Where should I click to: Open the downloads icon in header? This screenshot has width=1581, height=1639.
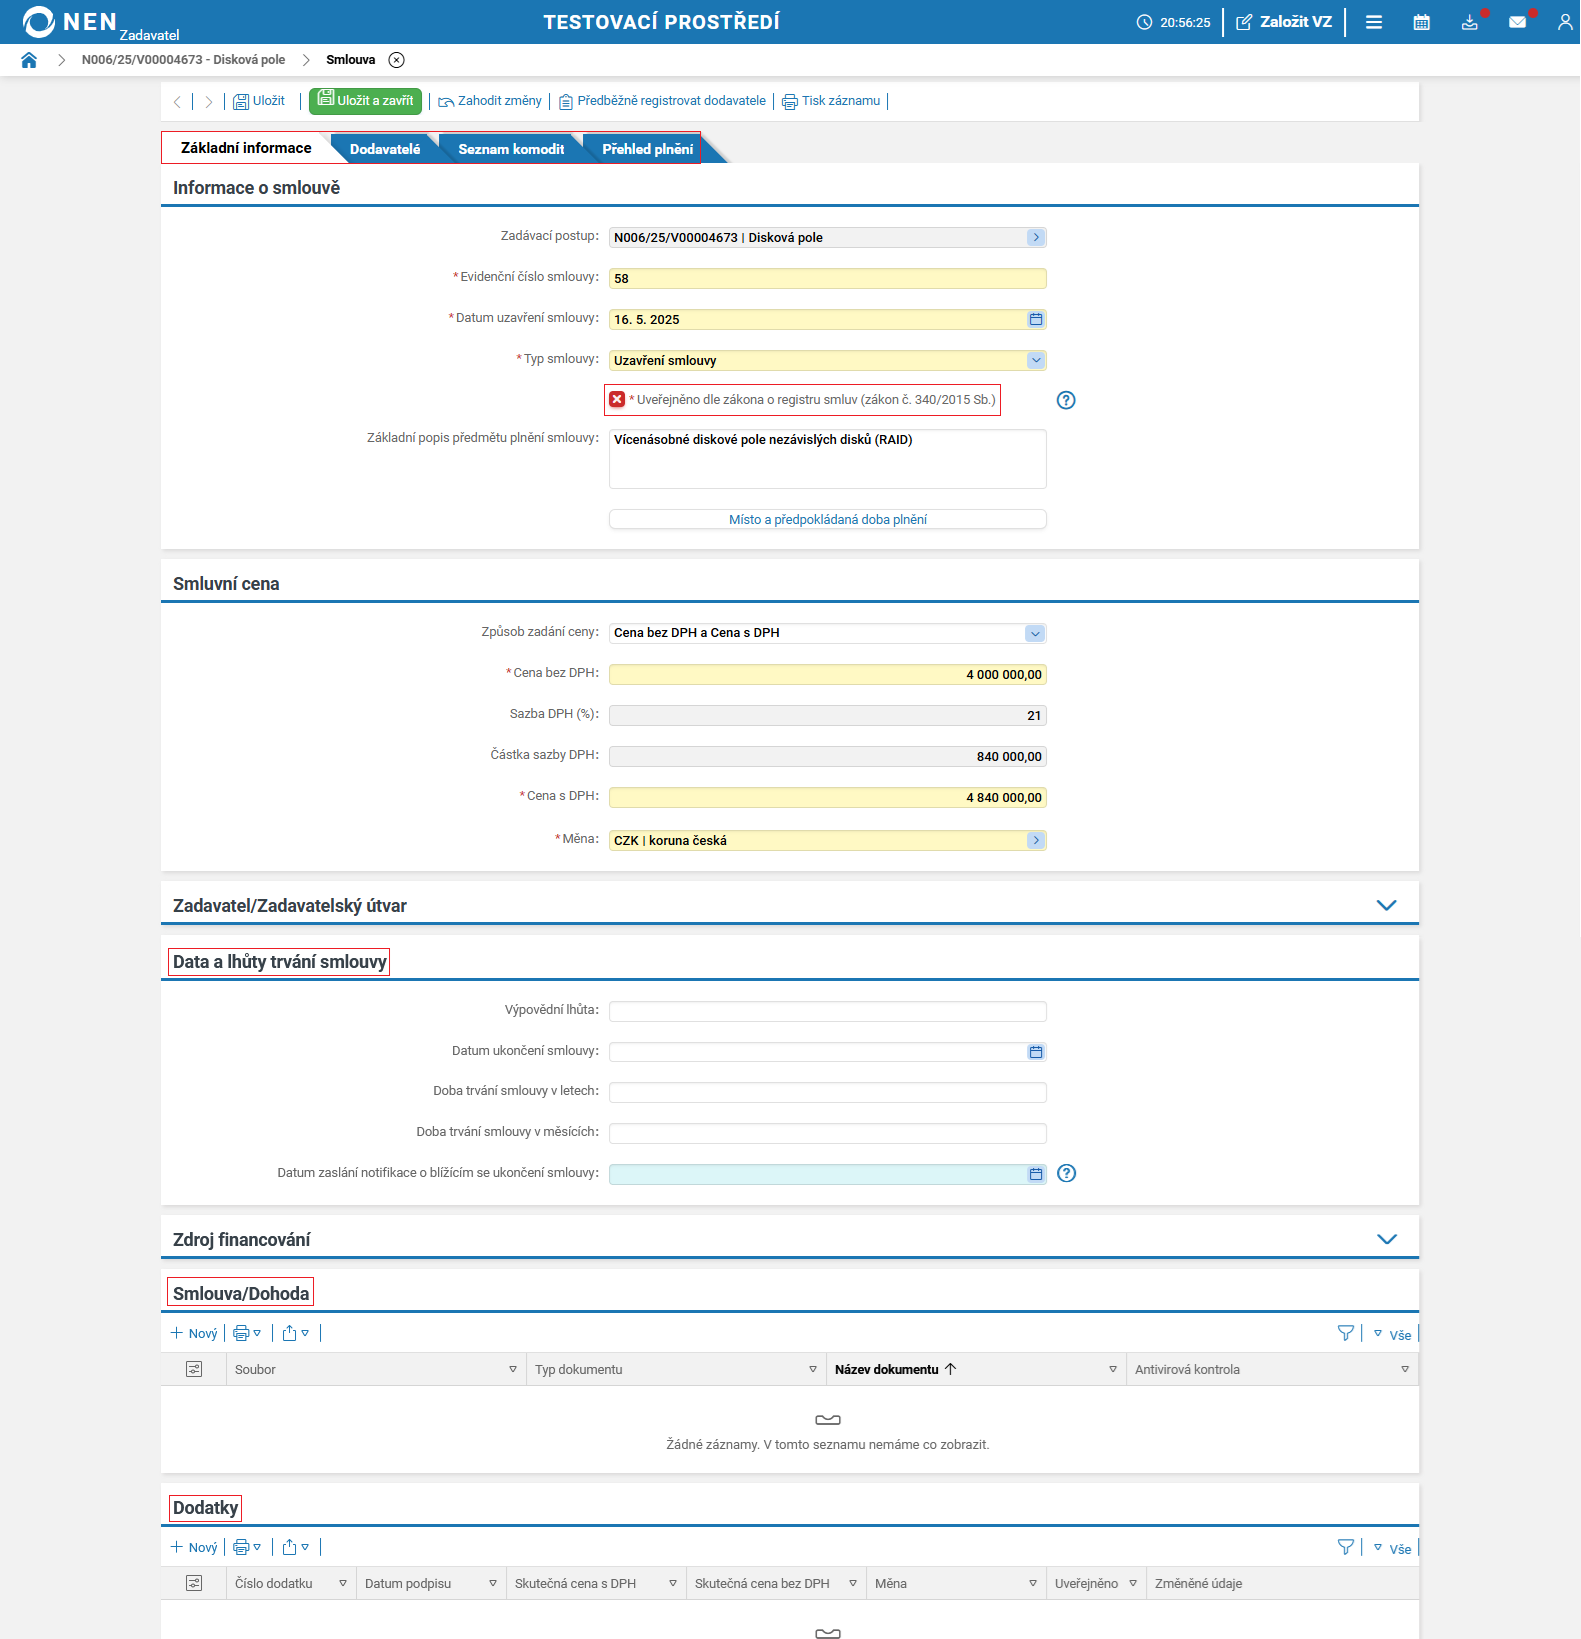[x=1469, y=22]
